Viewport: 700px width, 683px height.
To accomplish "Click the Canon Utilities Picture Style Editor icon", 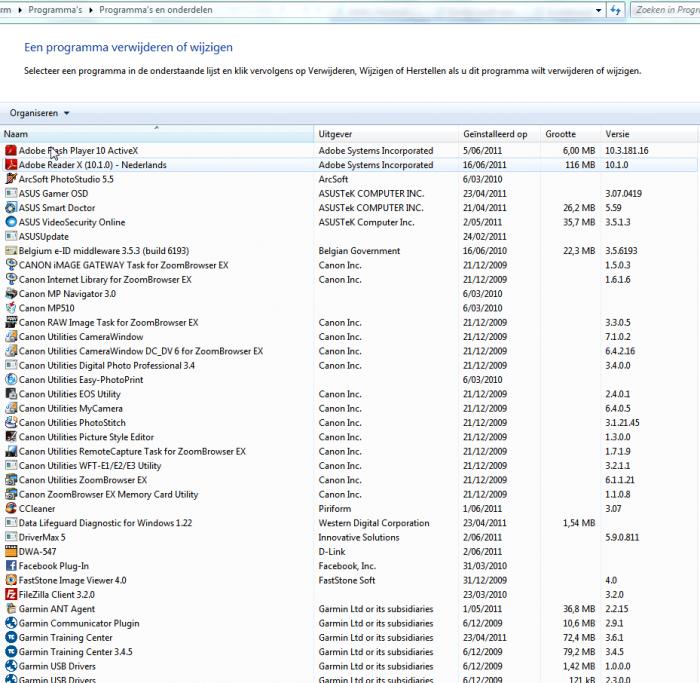I will click(11, 437).
